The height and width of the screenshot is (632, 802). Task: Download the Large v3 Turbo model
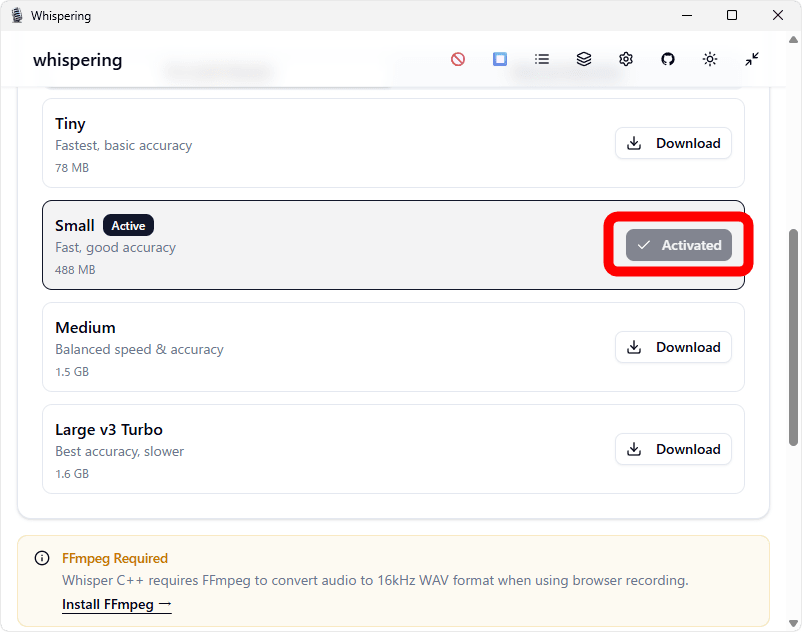673,449
